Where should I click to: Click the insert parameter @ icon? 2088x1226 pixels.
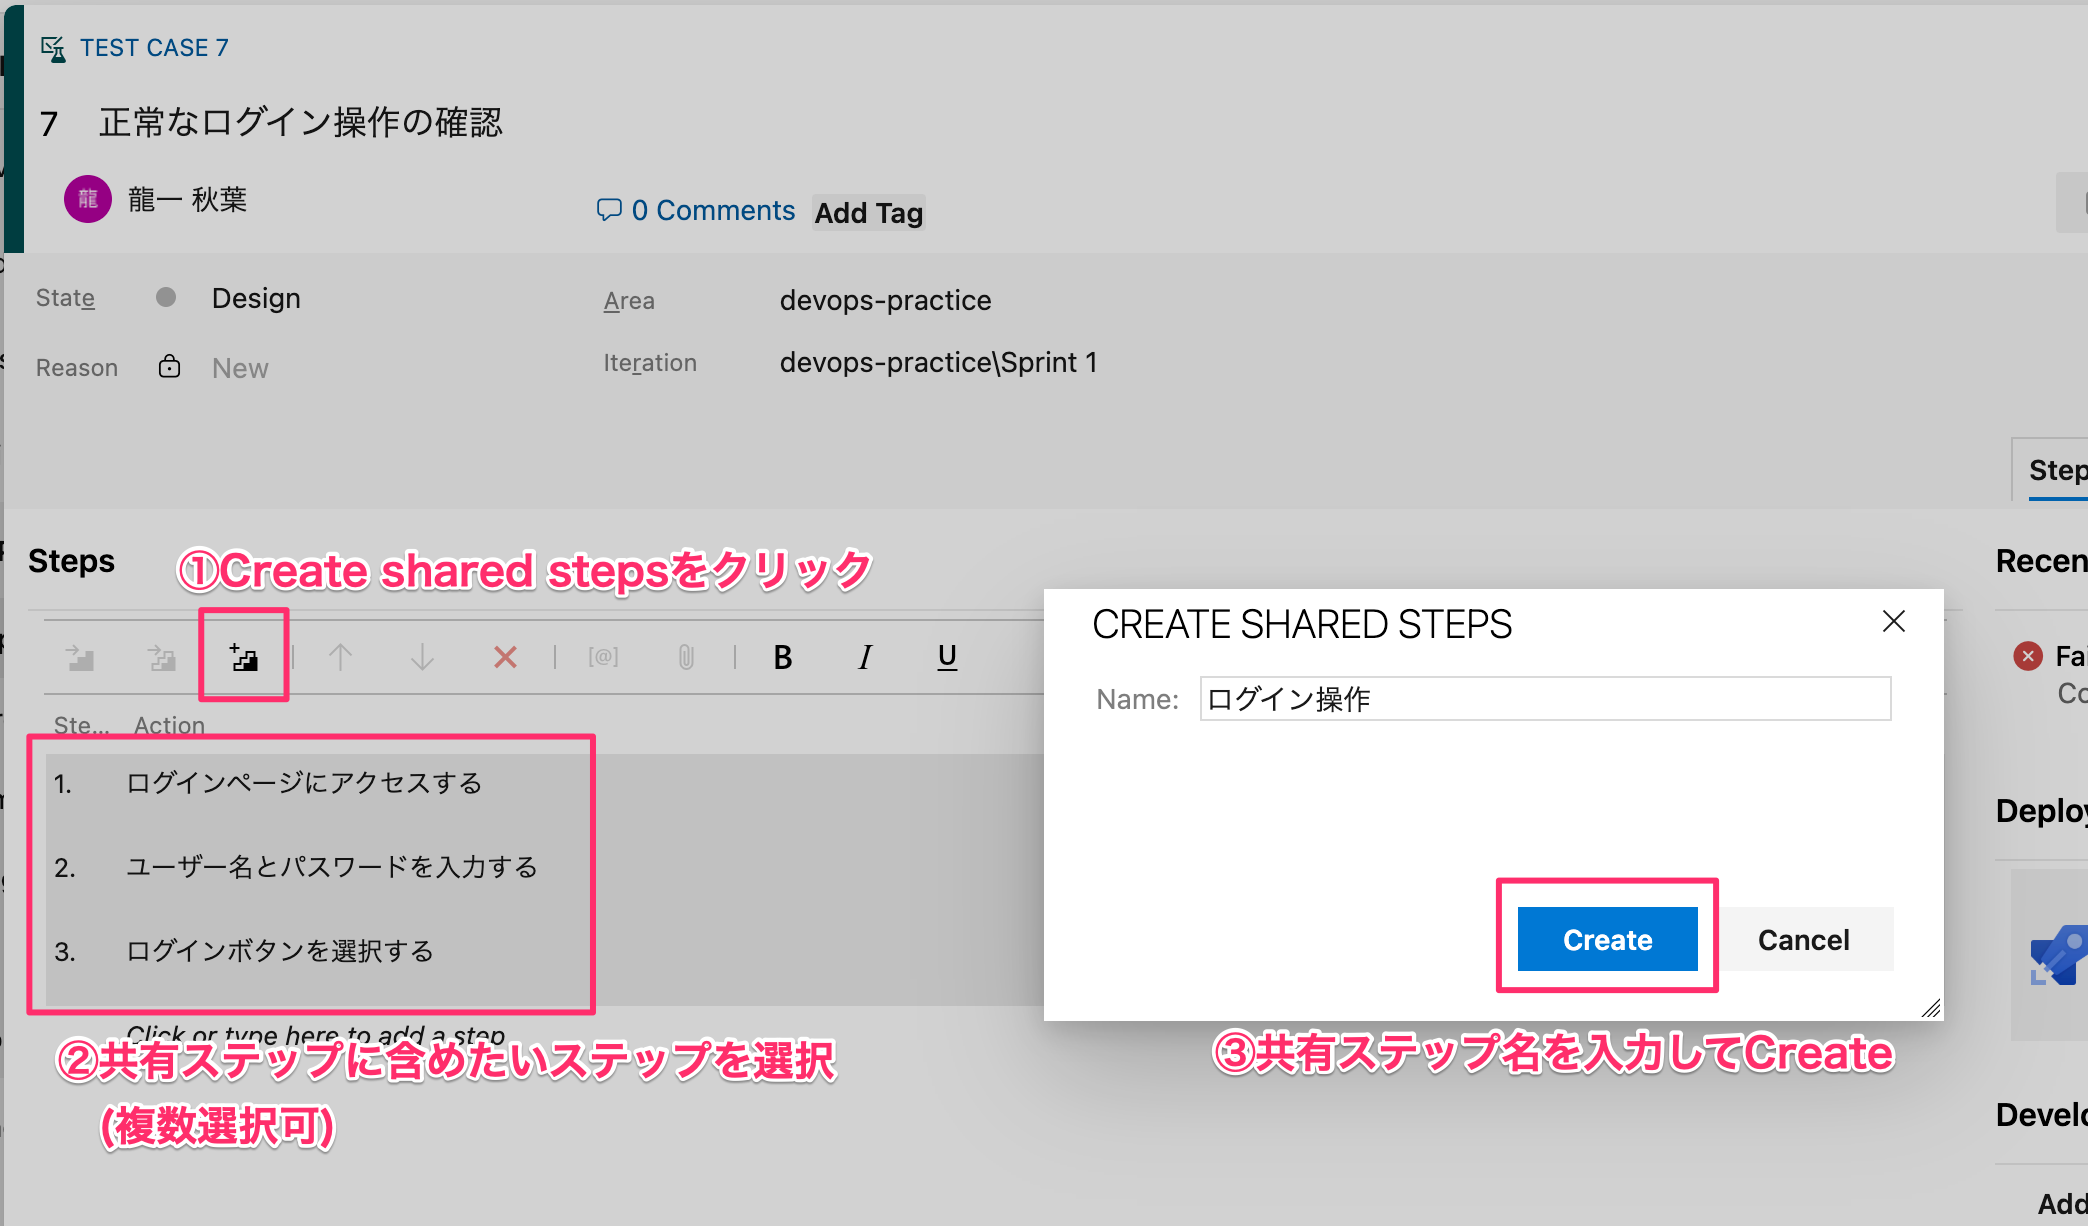[603, 657]
